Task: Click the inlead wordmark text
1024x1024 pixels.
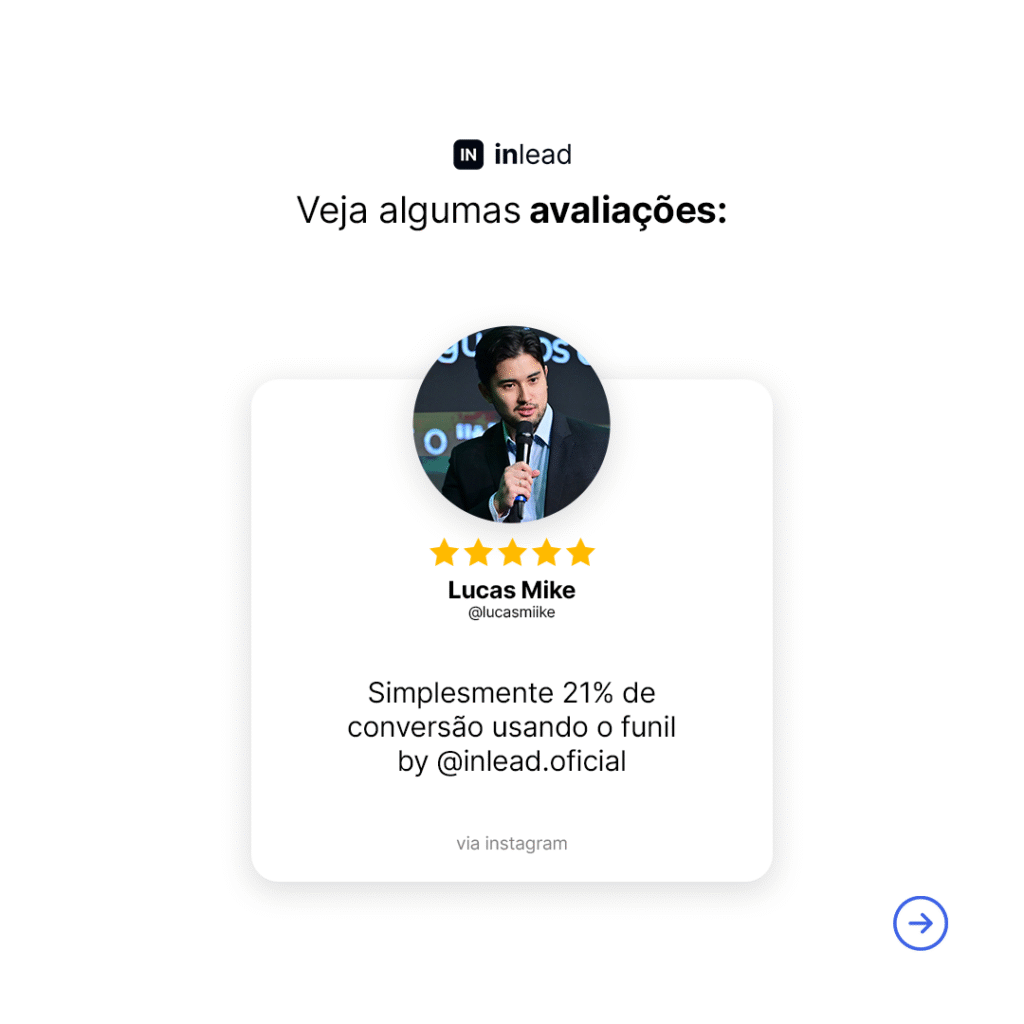Action: pos(532,155)
